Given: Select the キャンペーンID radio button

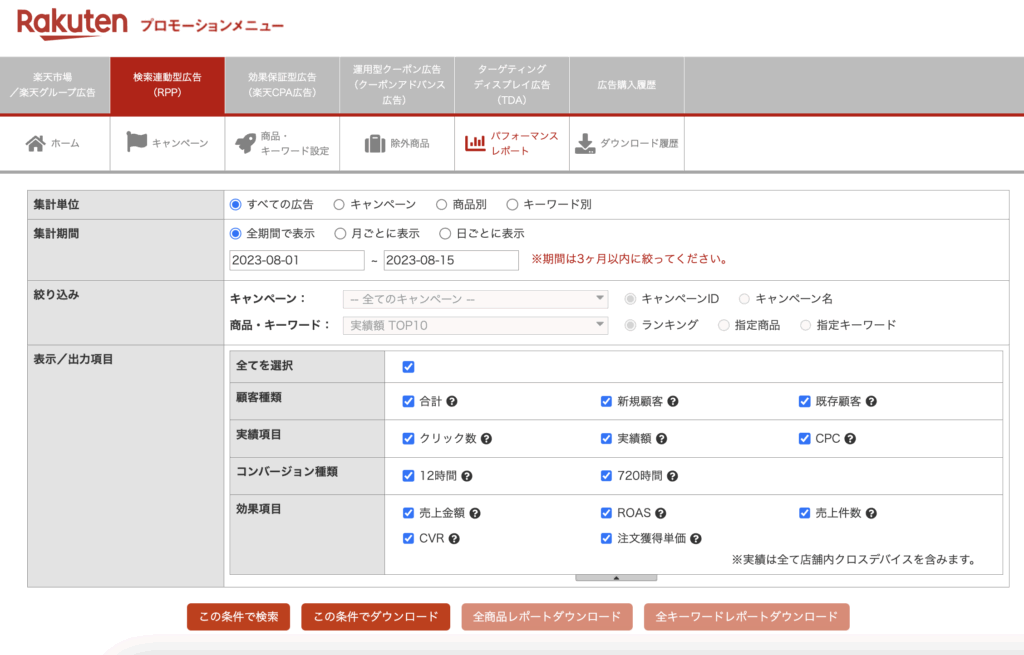Looking at the screenshot, I should point(630,299).
